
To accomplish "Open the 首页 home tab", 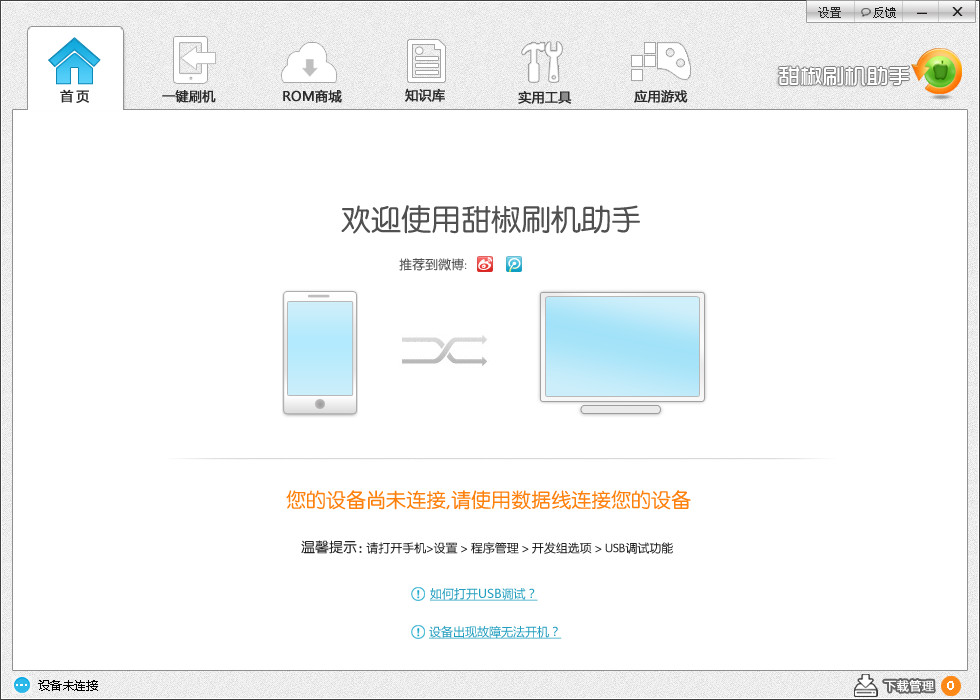I will tap(75, 69).
